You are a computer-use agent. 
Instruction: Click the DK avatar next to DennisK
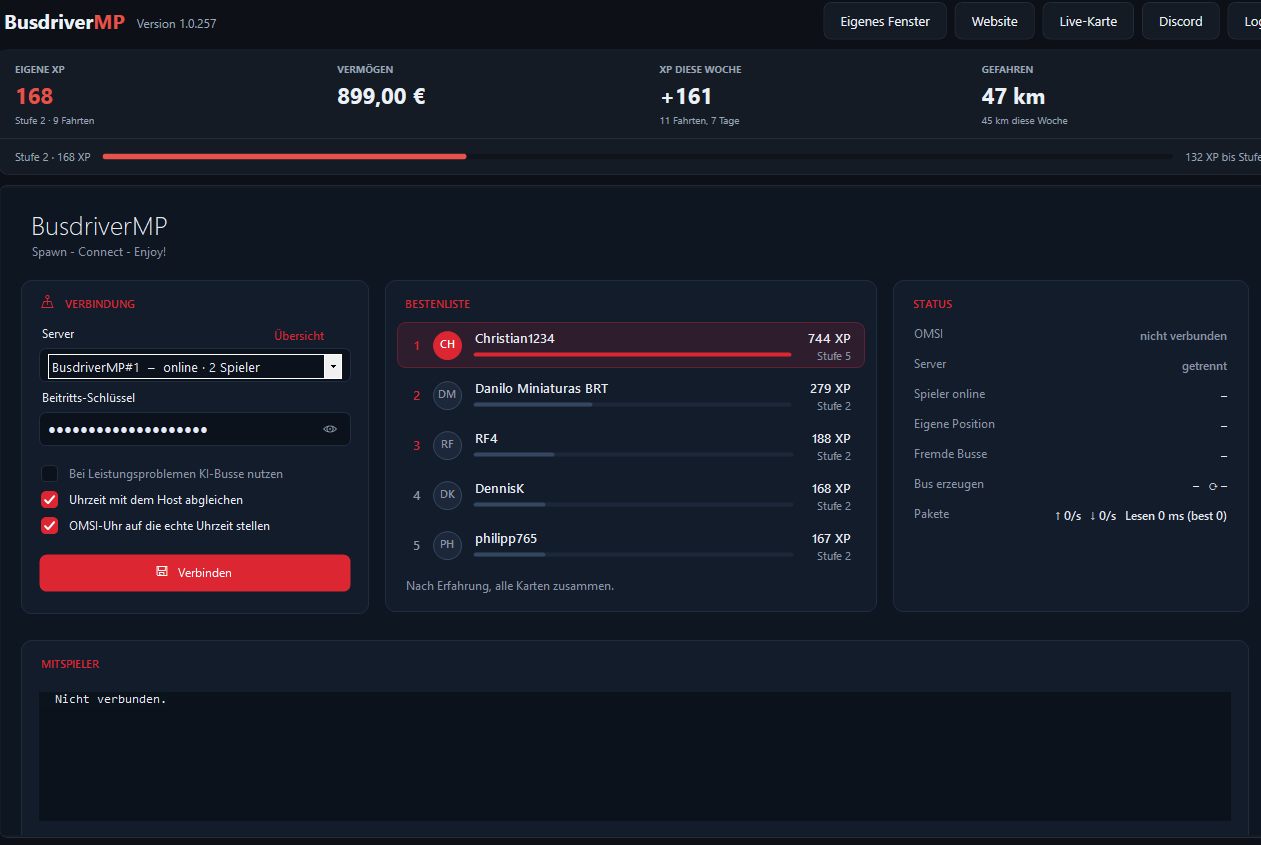tap(447, 495)
